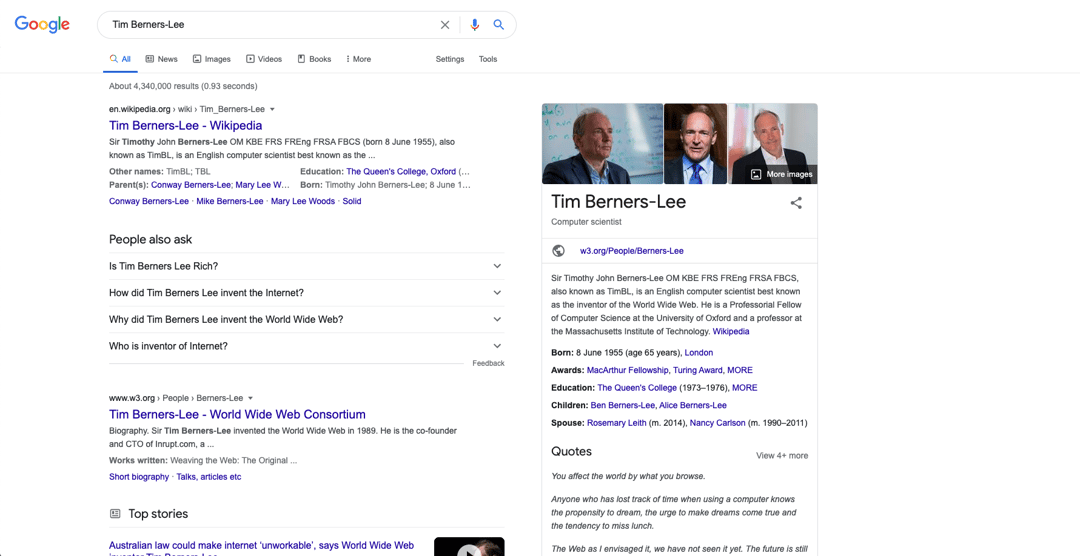Image resolution: width=1080 pixels, height=556 pixels.
Task: Share the Tim Berners-Lee knowledge panel
Action: pos(796,203)
